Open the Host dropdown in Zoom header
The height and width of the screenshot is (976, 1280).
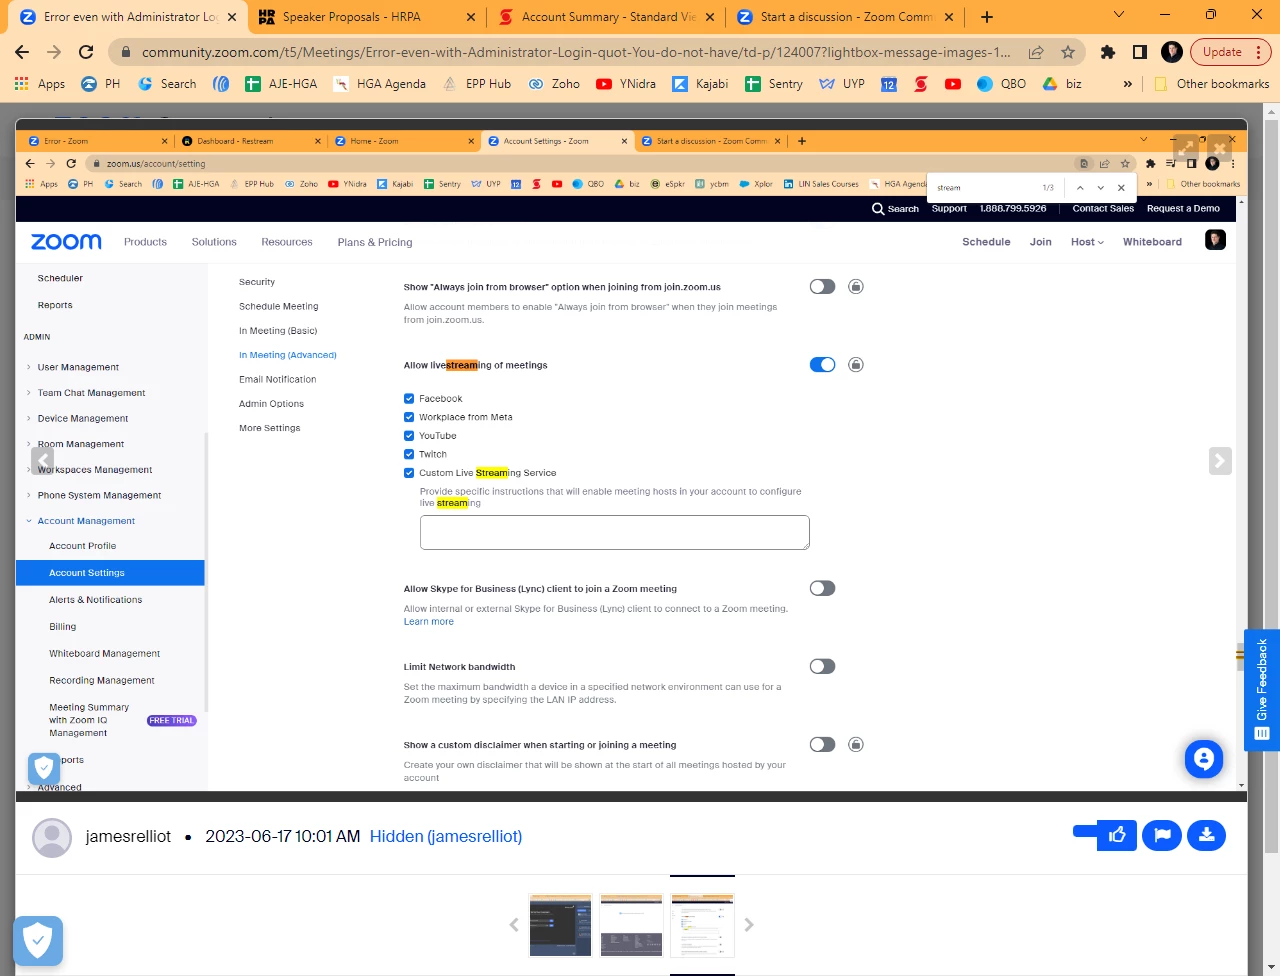pos(1087,242)
